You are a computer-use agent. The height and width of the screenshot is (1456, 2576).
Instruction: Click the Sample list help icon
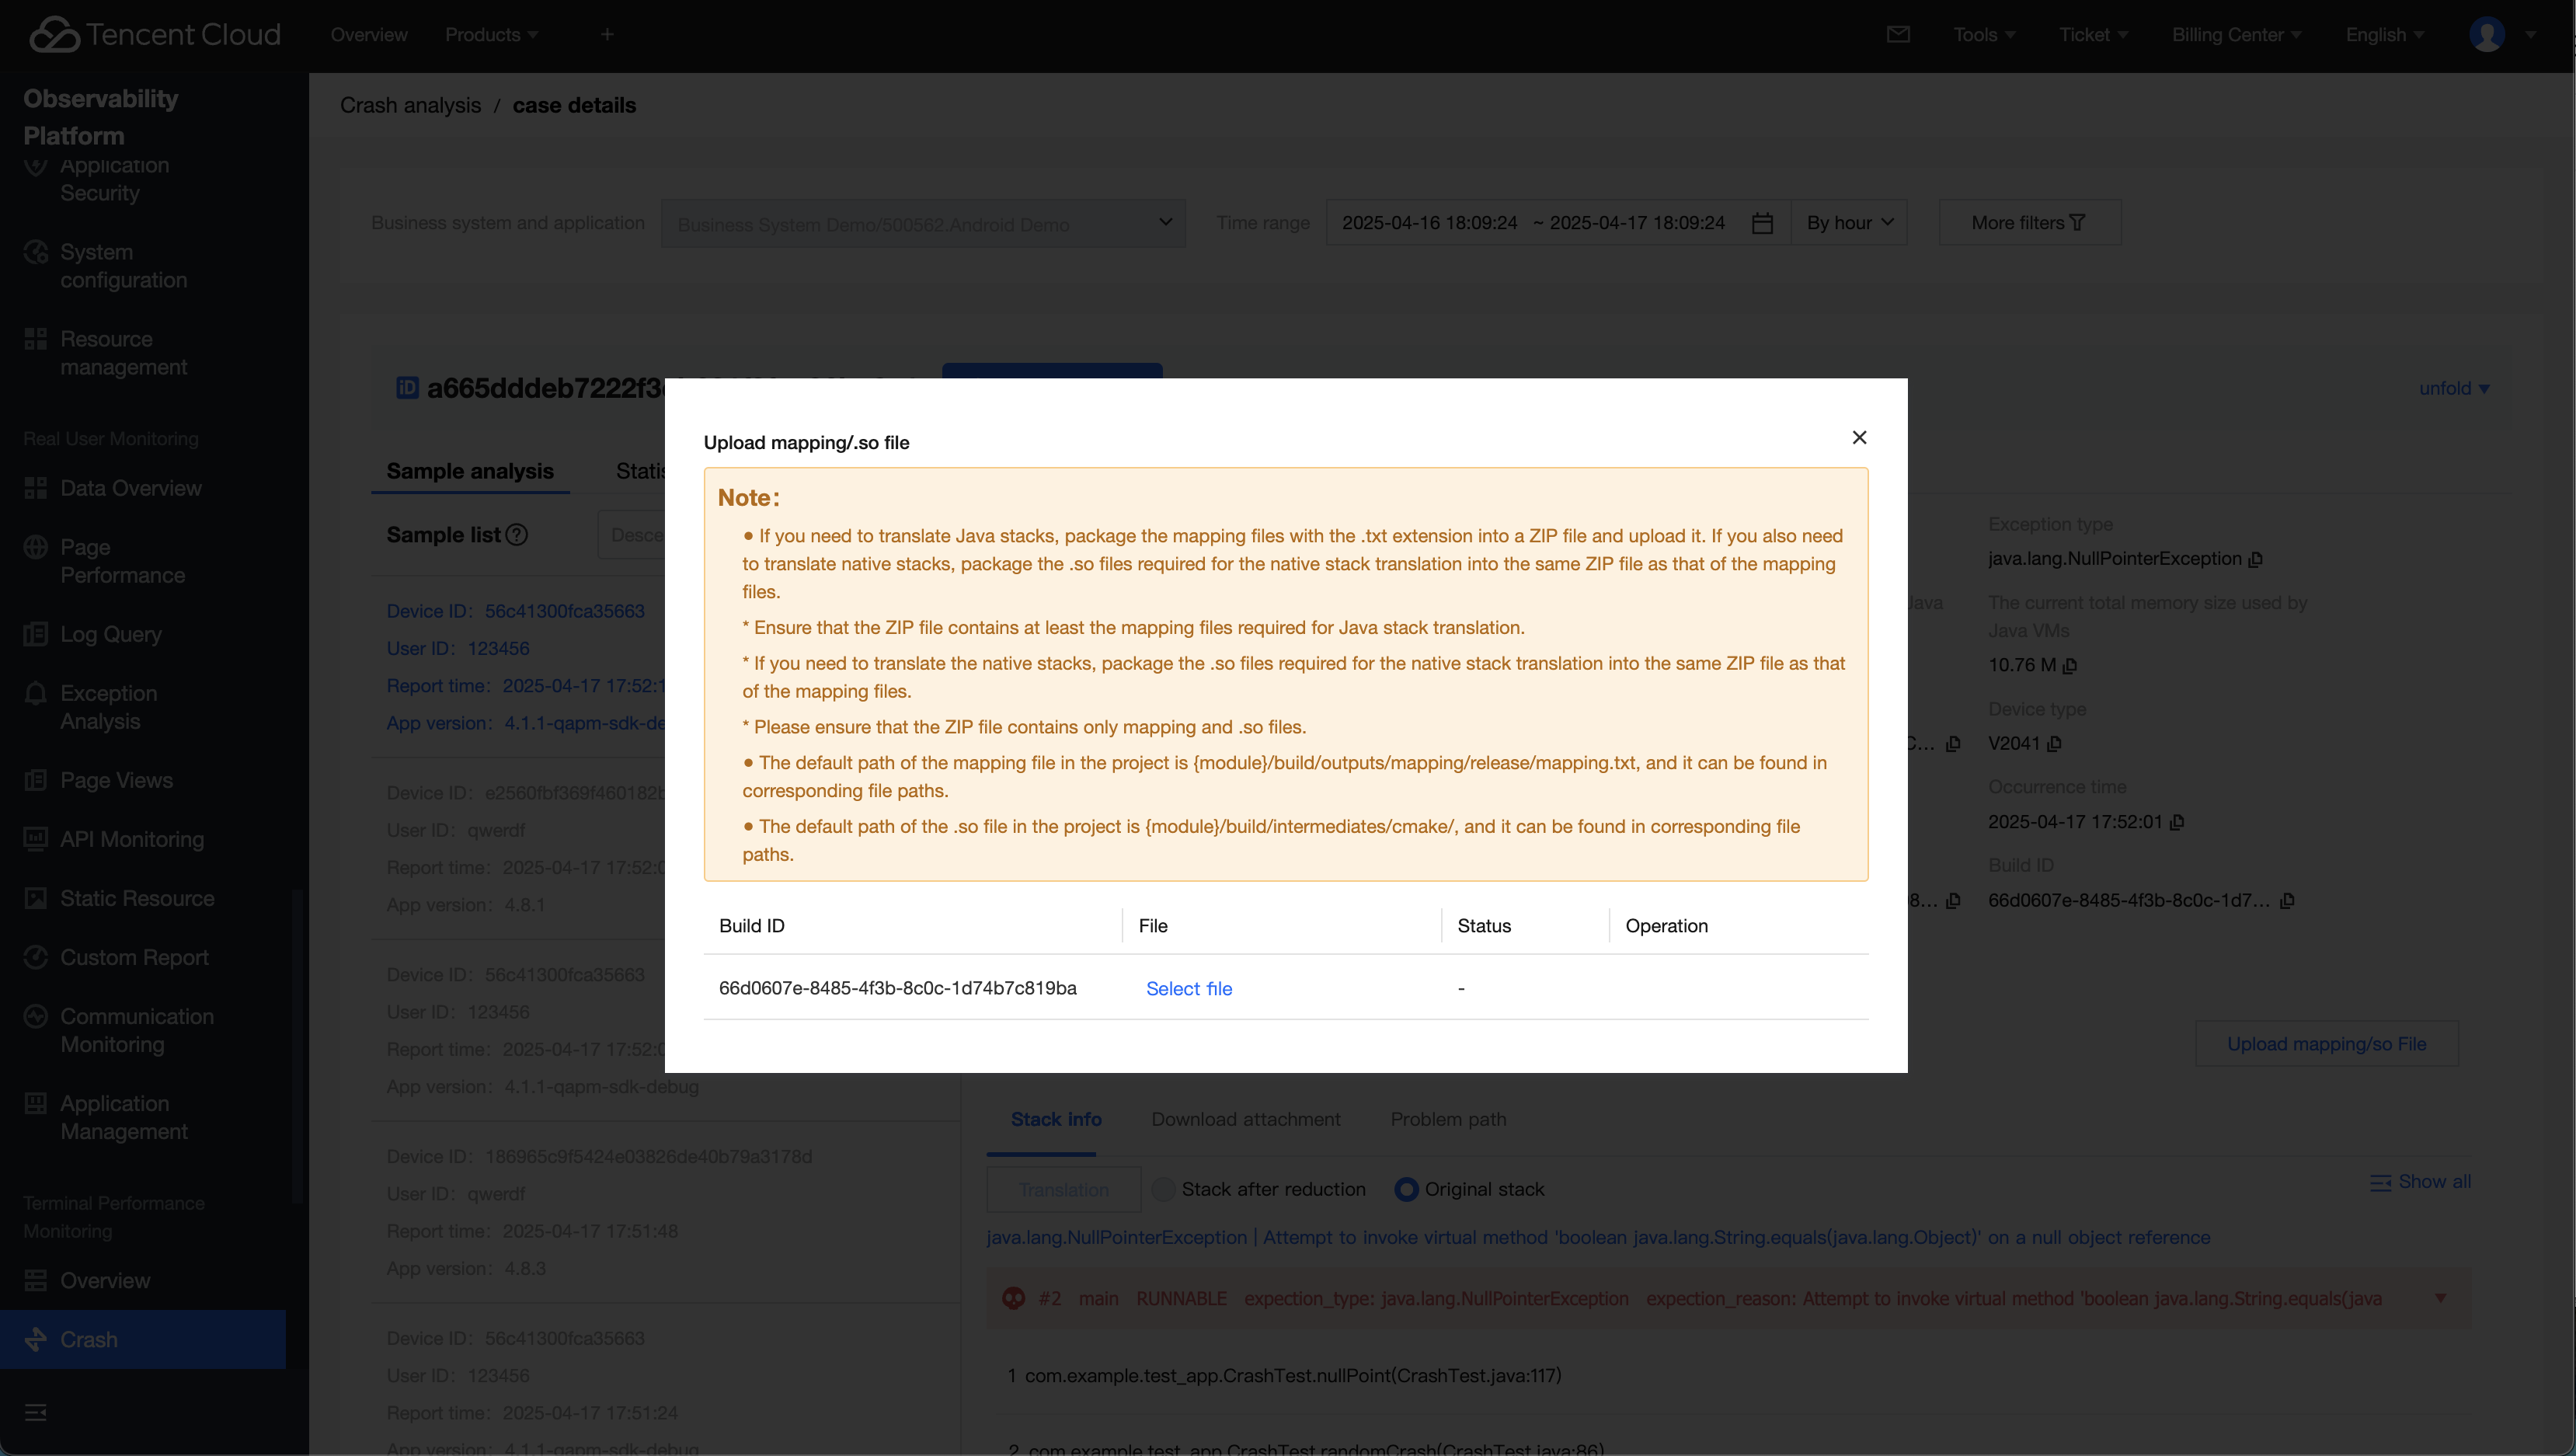click(x=516, y=535)
